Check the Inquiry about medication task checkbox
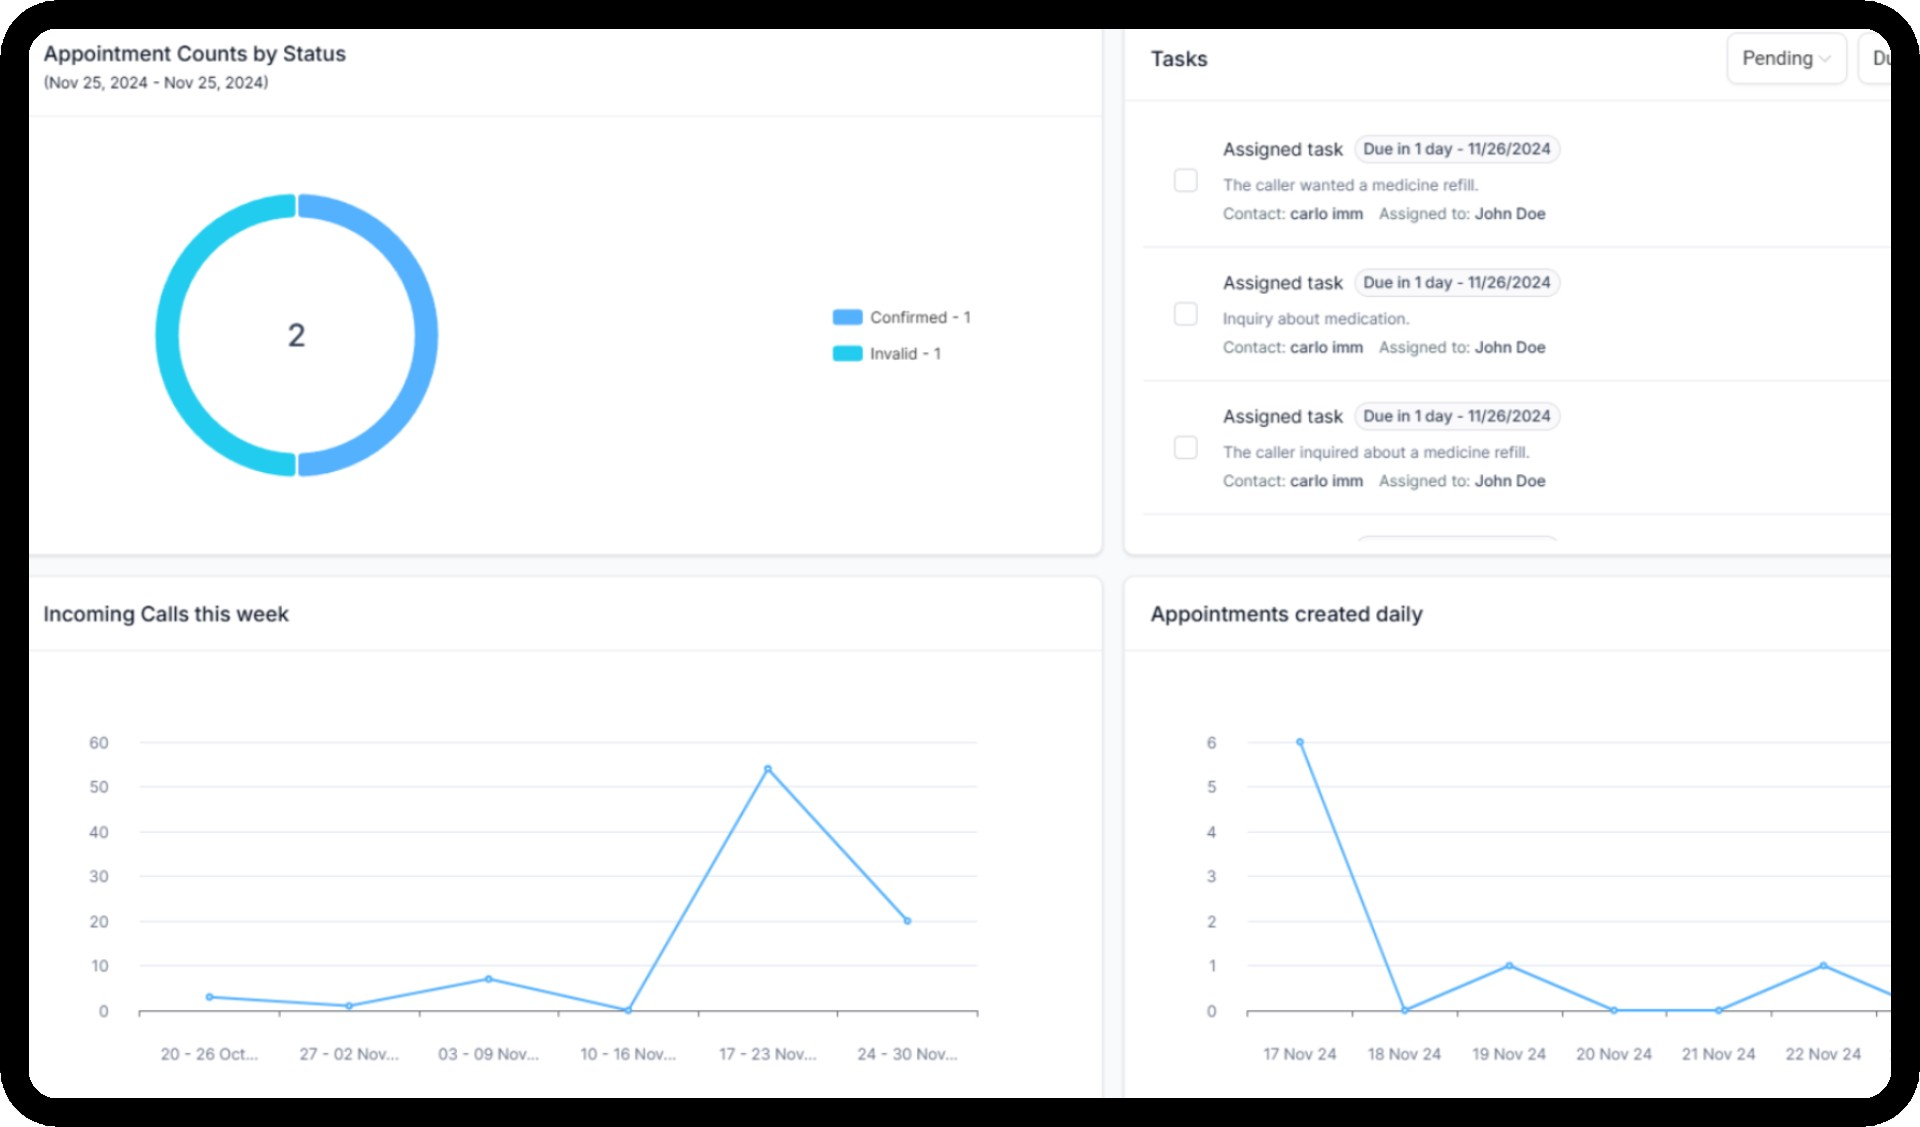This screenshot has height=1127, width=1920. (1185, 314)
